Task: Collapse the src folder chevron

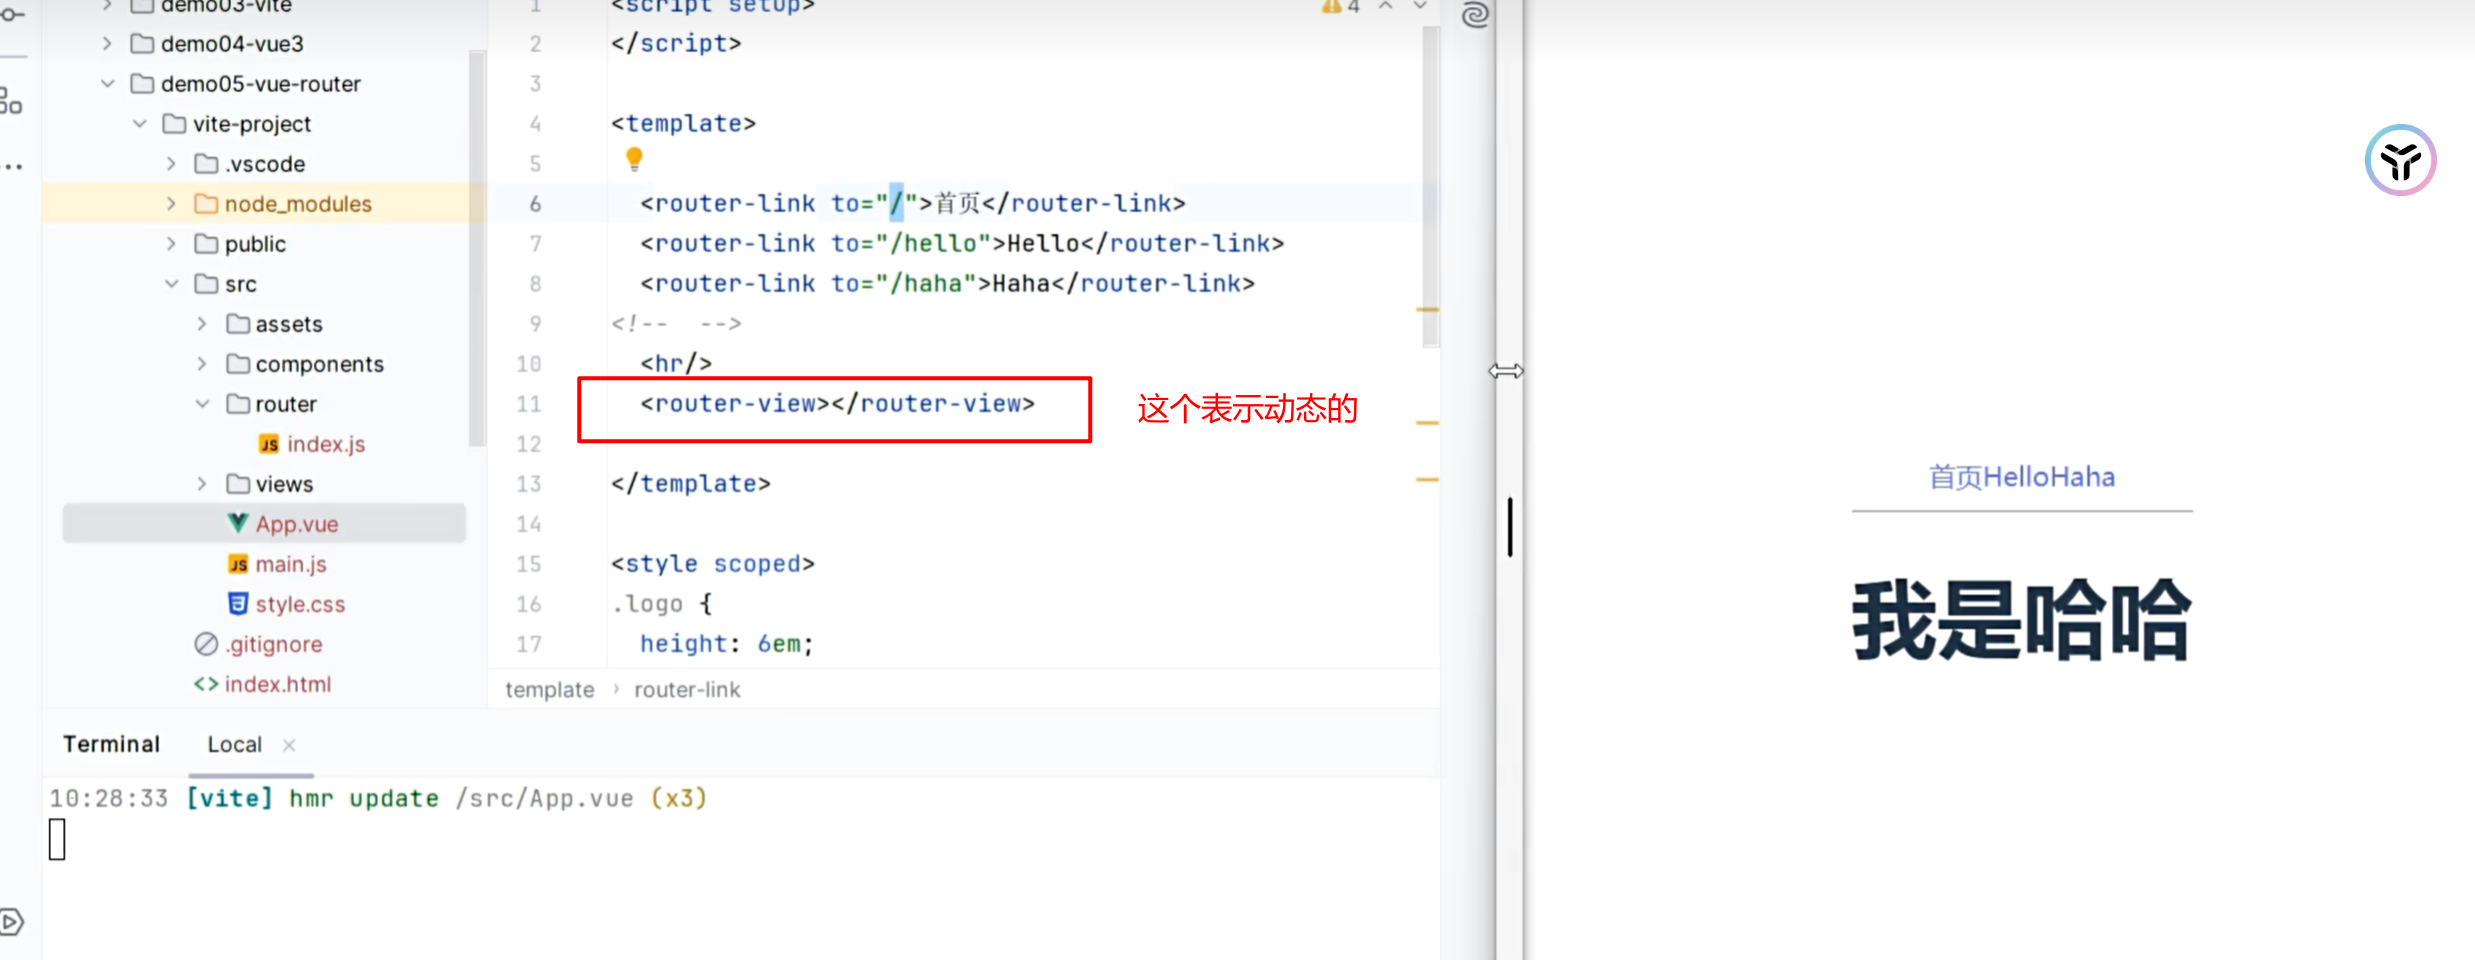Action: coord(171,284)
